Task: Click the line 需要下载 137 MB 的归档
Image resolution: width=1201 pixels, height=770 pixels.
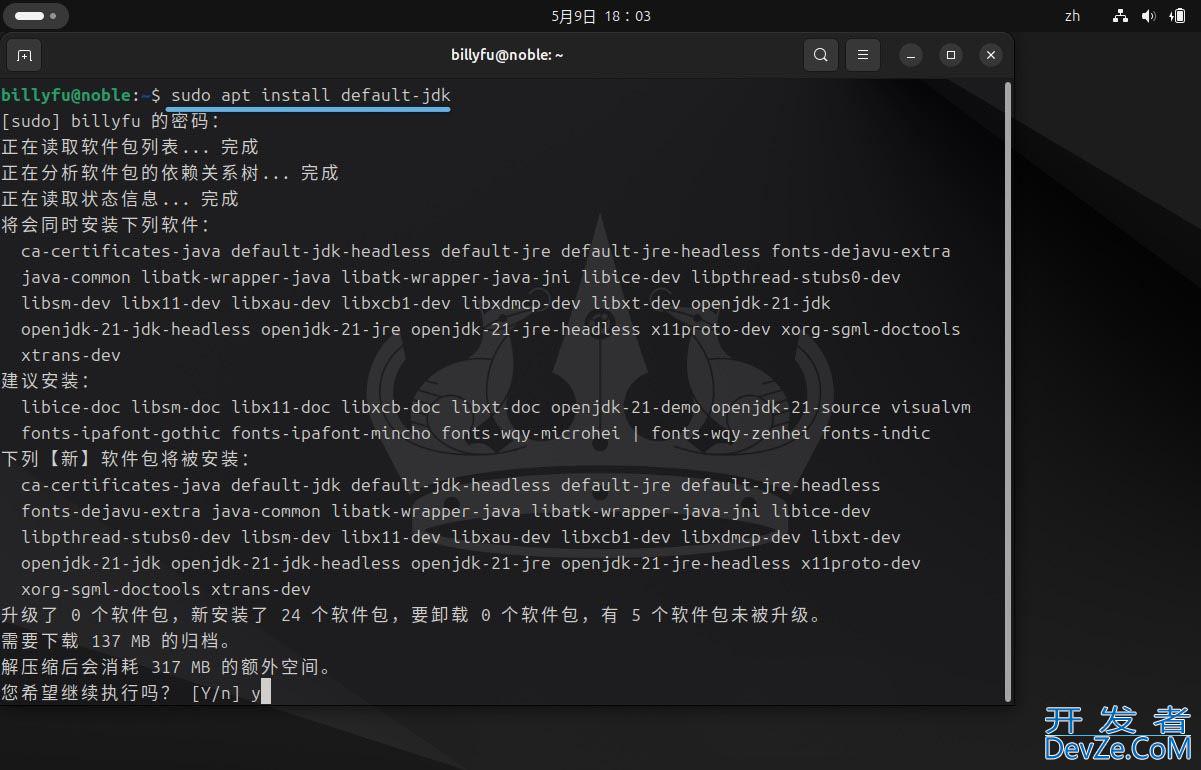Action: pyautogui.click(x=116, y=641)
